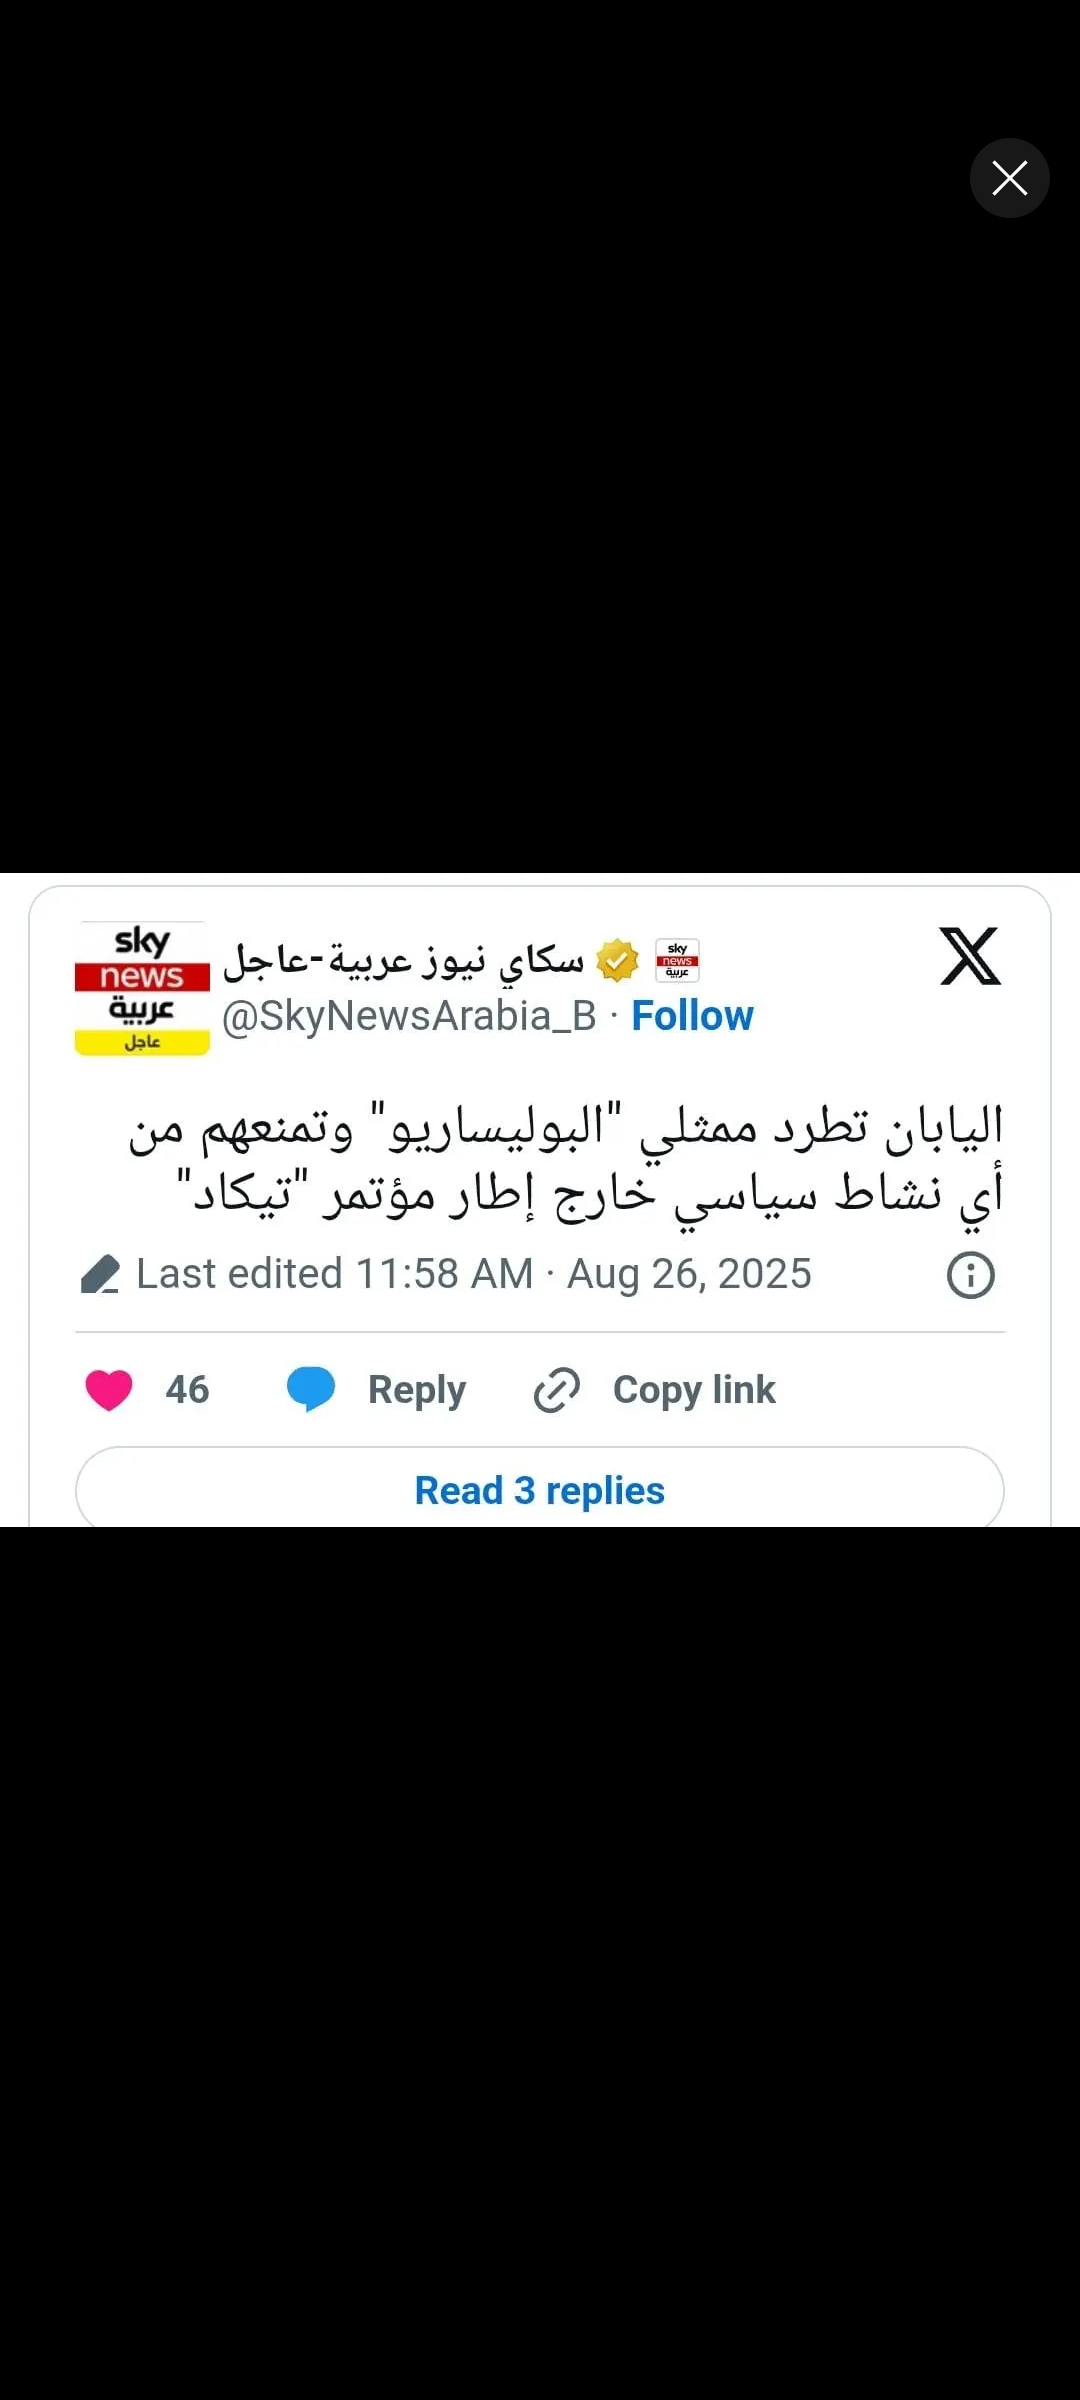Viewport: 1080px width, 2400px height.
Task: Follow the SkyNewsArabia_B account
Action: 692,1016
